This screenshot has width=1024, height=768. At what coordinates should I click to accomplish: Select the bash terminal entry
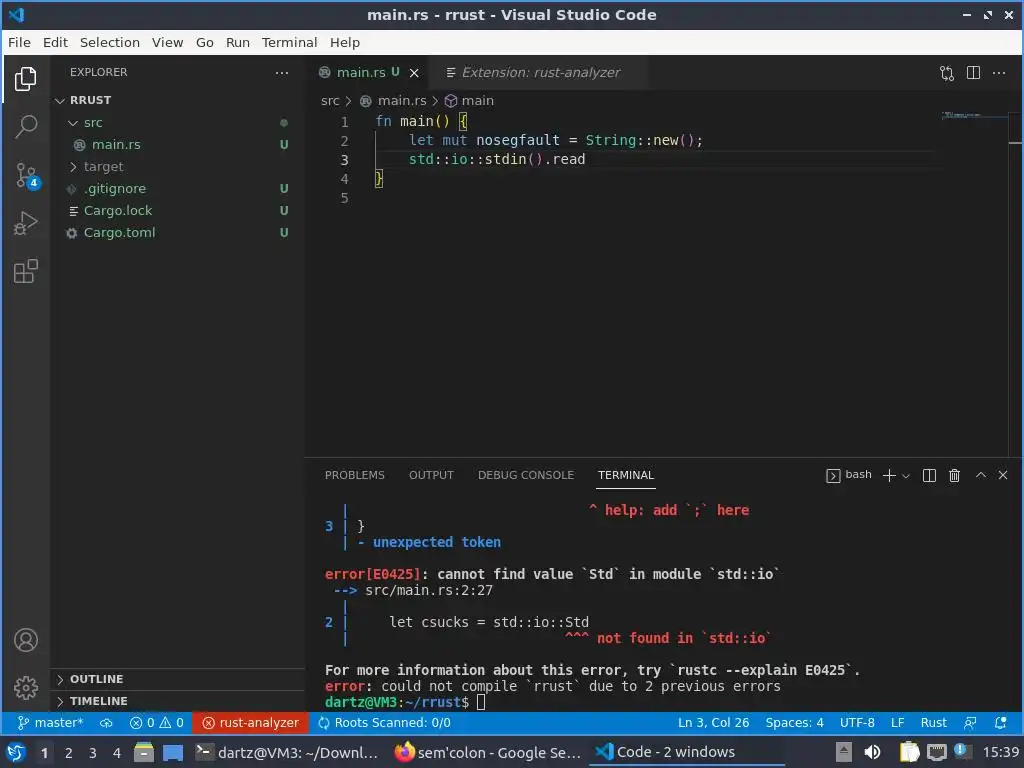848,475
